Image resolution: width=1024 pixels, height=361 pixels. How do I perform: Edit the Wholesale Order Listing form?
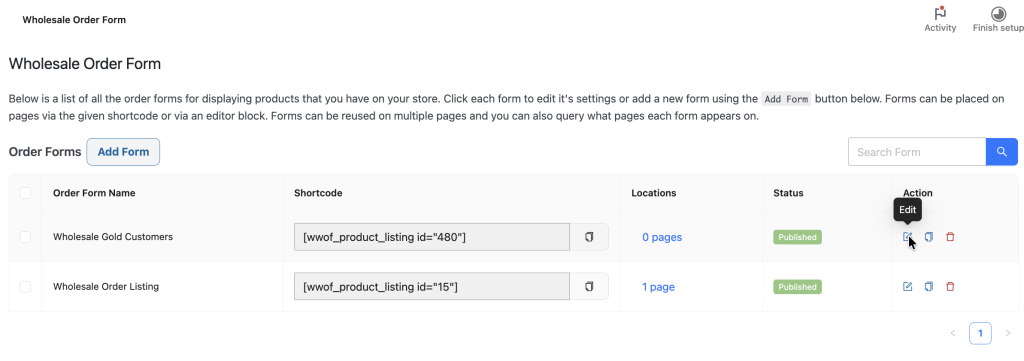click(x=907, y=287)
